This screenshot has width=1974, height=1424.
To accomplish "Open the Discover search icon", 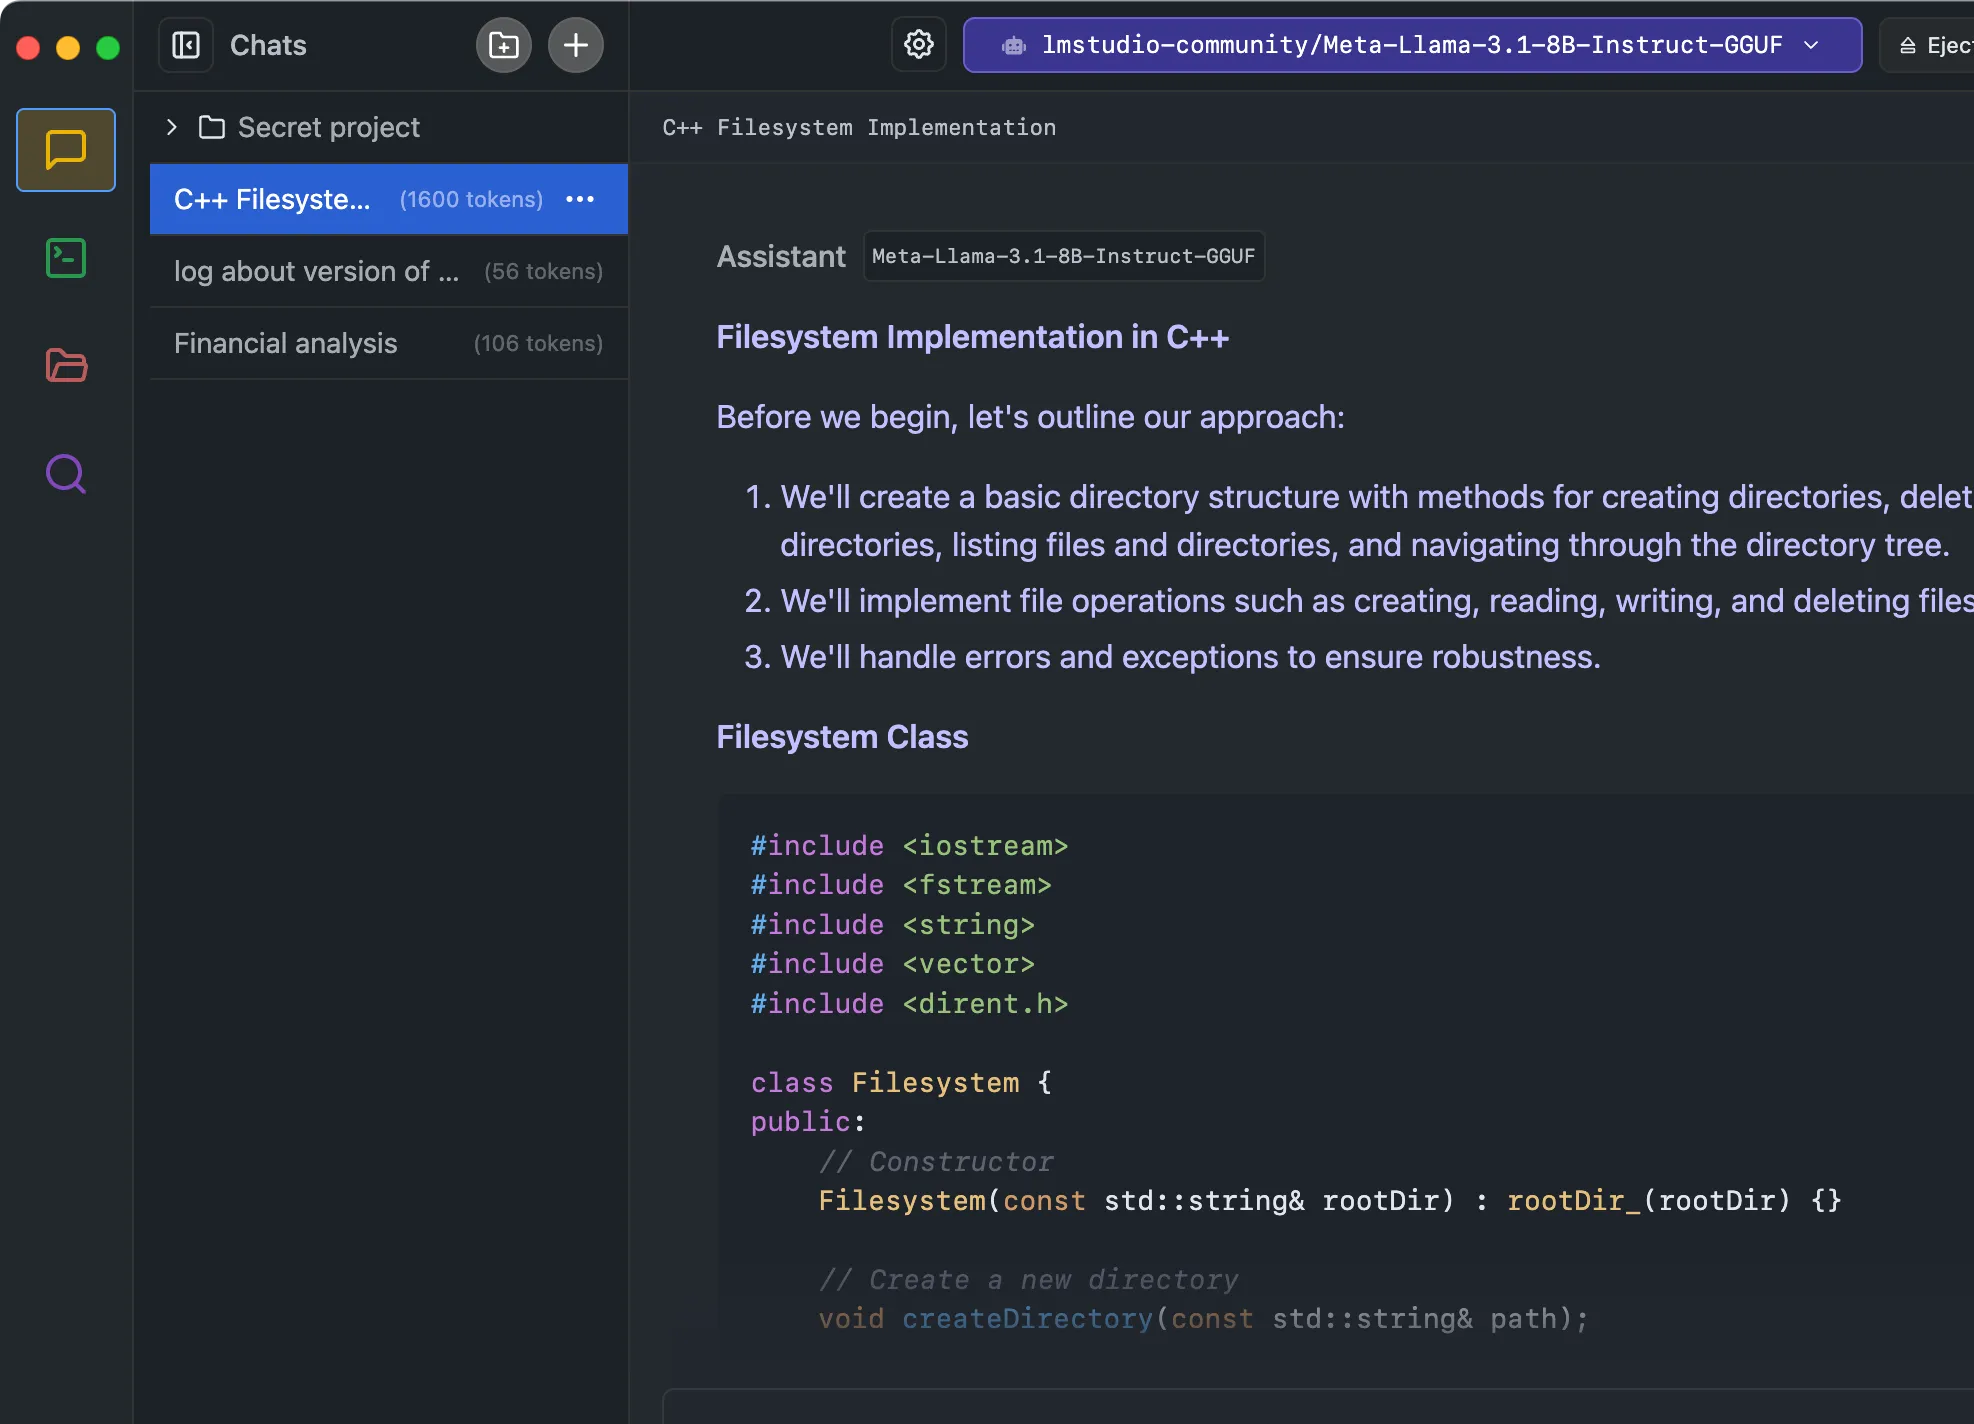I will 66,474.
